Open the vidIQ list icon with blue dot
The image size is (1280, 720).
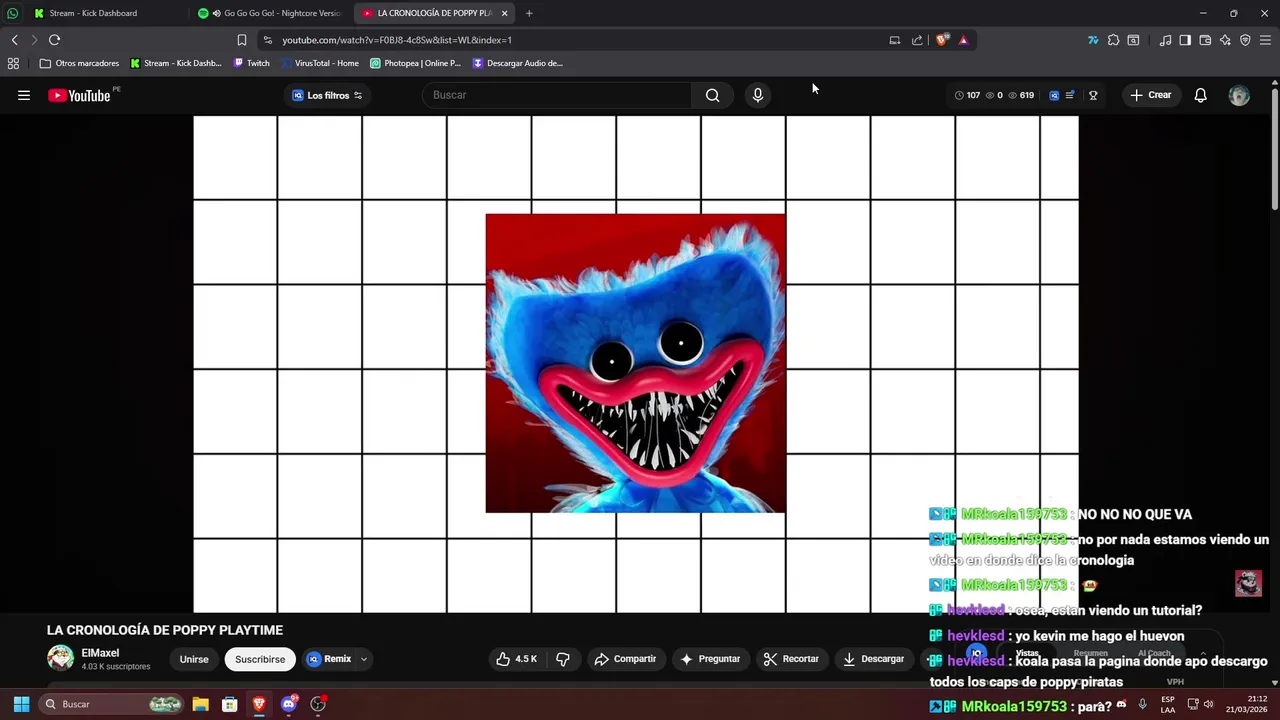point(1069,95)
